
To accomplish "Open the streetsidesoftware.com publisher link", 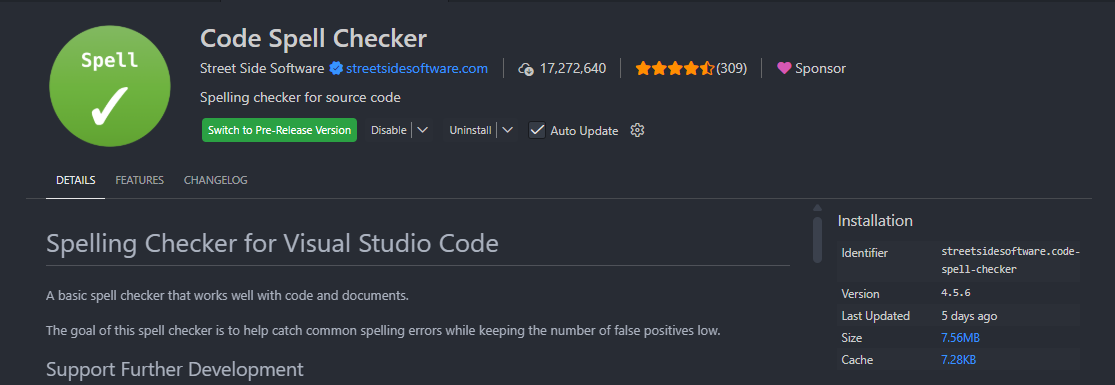I will (x=417, y=69).
